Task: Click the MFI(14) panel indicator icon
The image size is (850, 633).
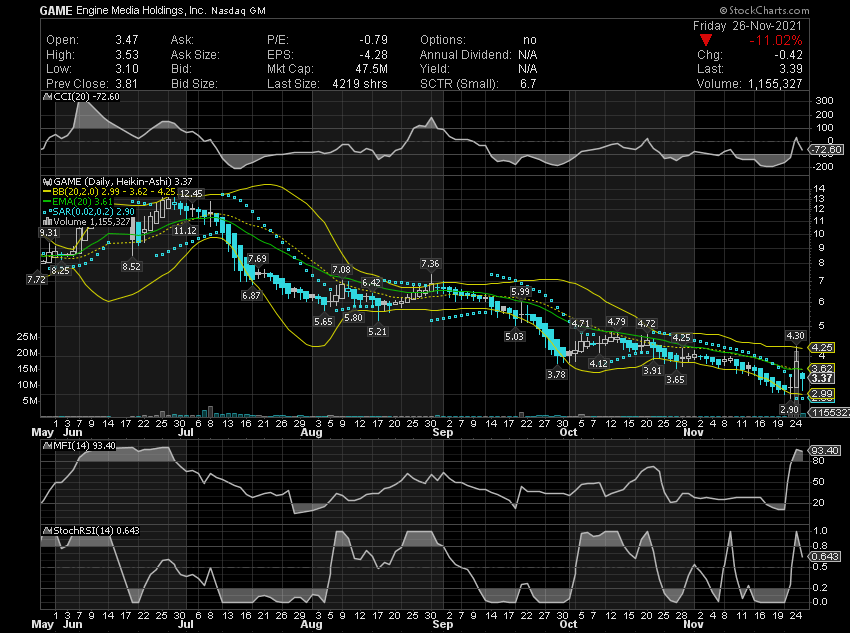Action: (47, 446)
